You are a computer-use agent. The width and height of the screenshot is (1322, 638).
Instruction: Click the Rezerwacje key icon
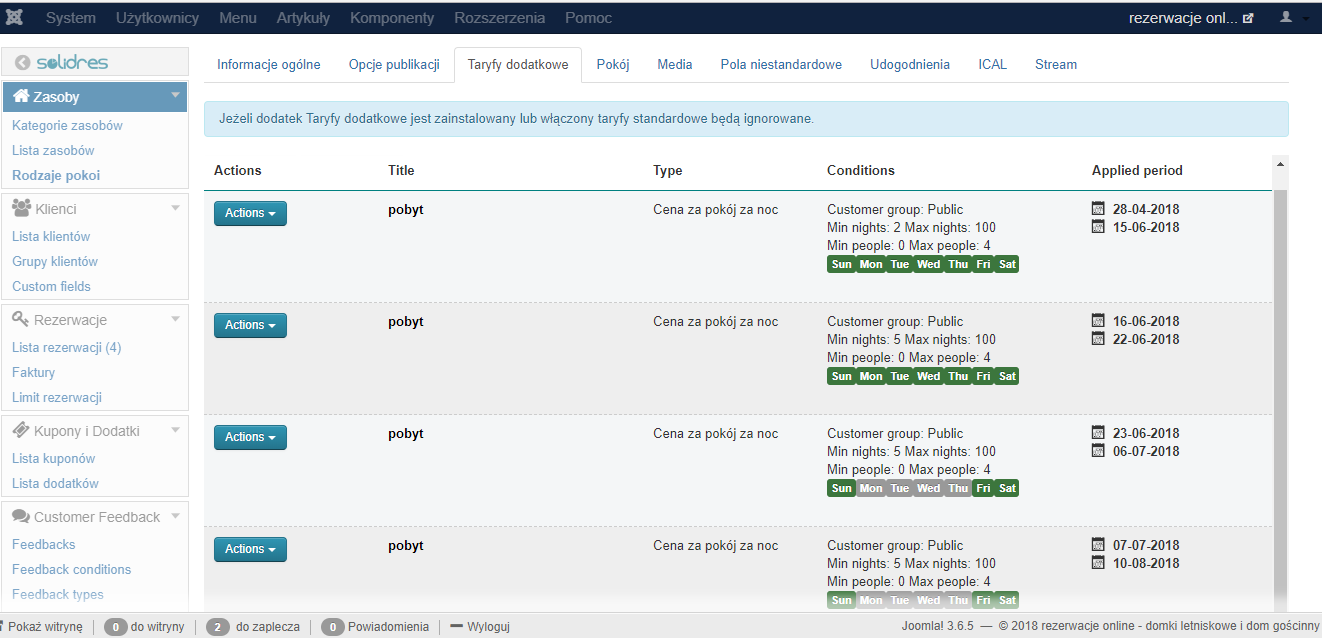(21, 319)
